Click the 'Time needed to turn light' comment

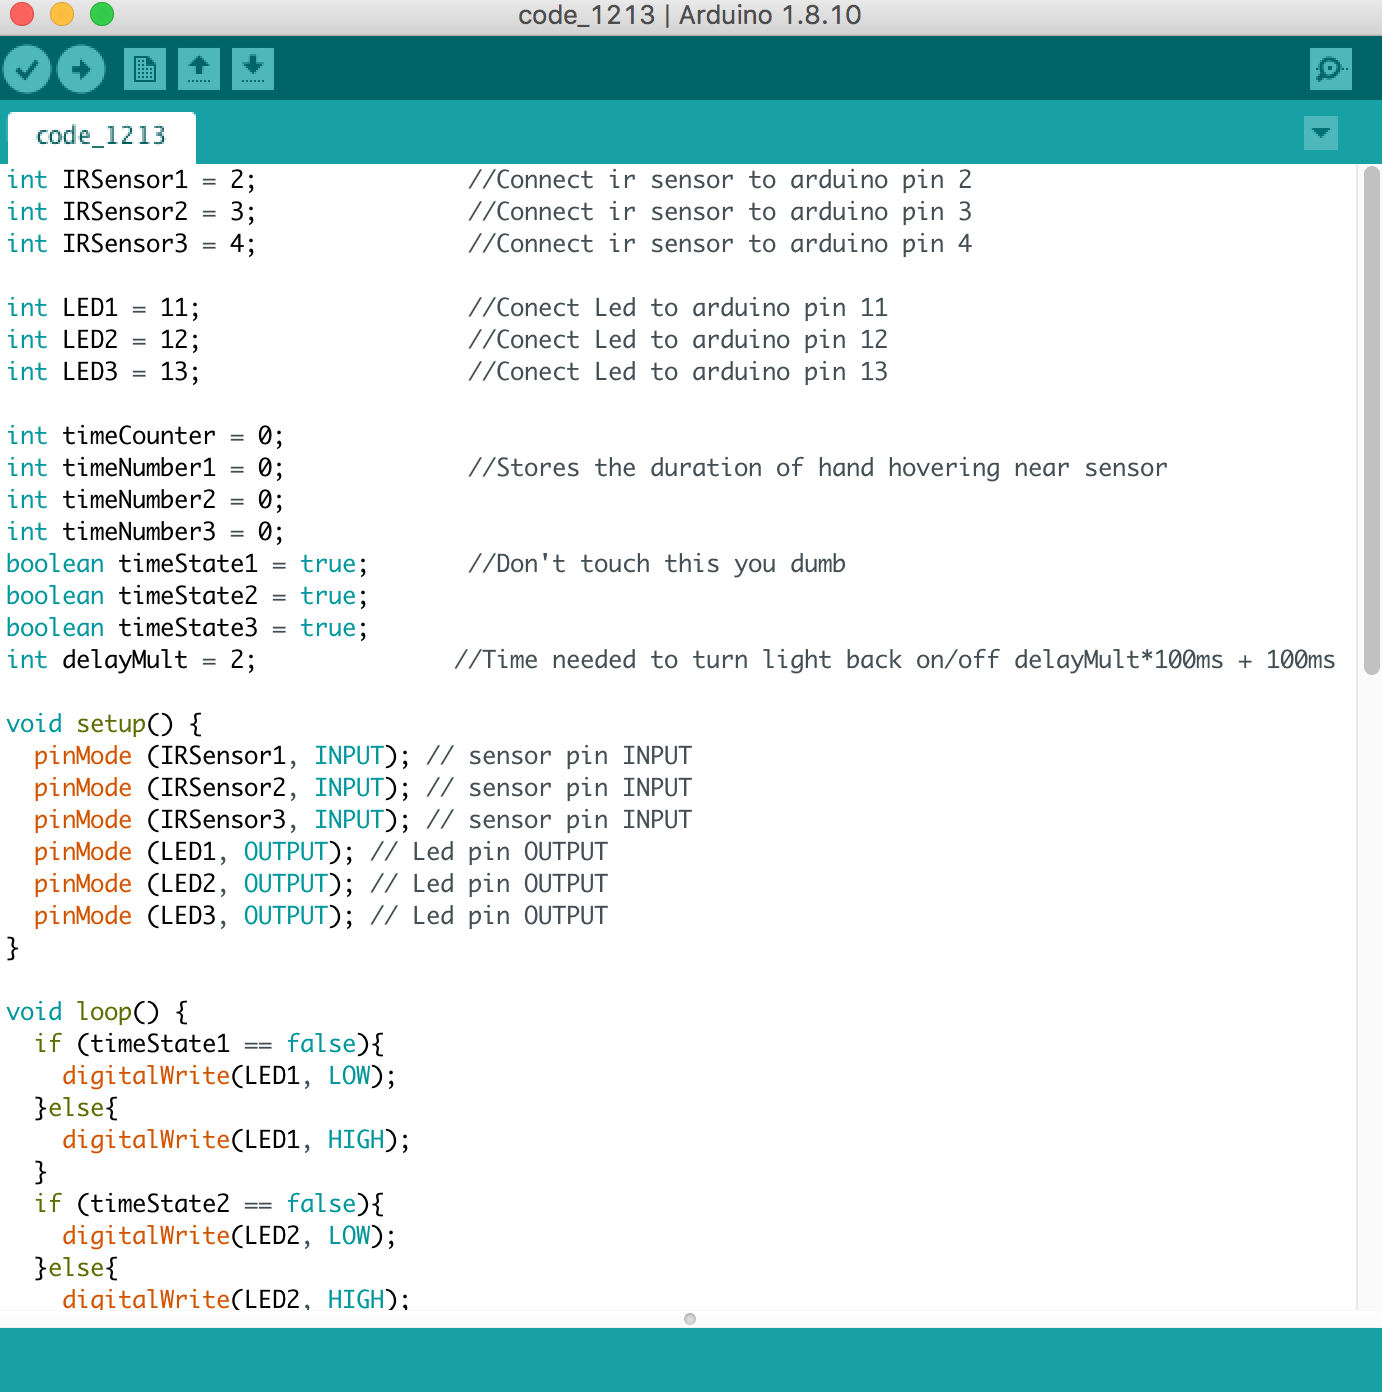[895, 660]
